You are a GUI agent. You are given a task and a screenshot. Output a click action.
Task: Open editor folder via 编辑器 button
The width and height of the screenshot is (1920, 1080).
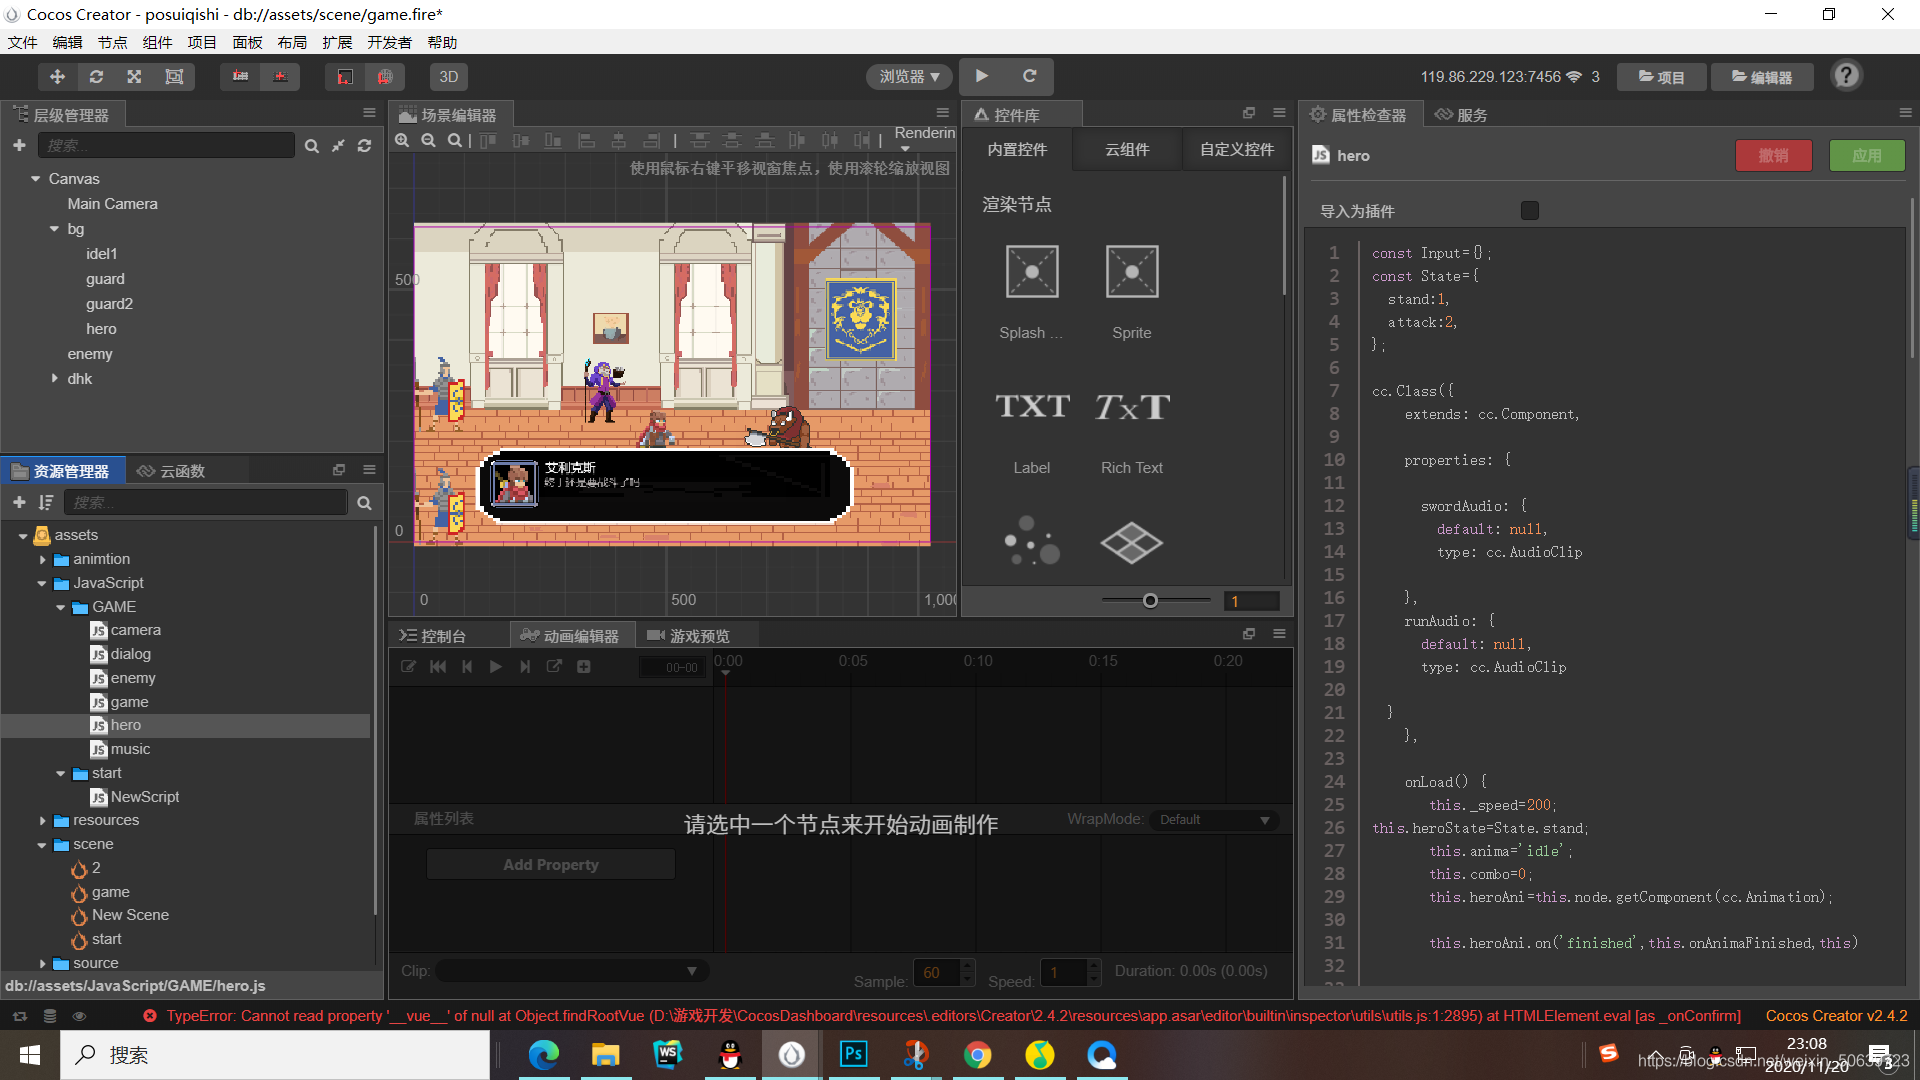pos(1762,77)
